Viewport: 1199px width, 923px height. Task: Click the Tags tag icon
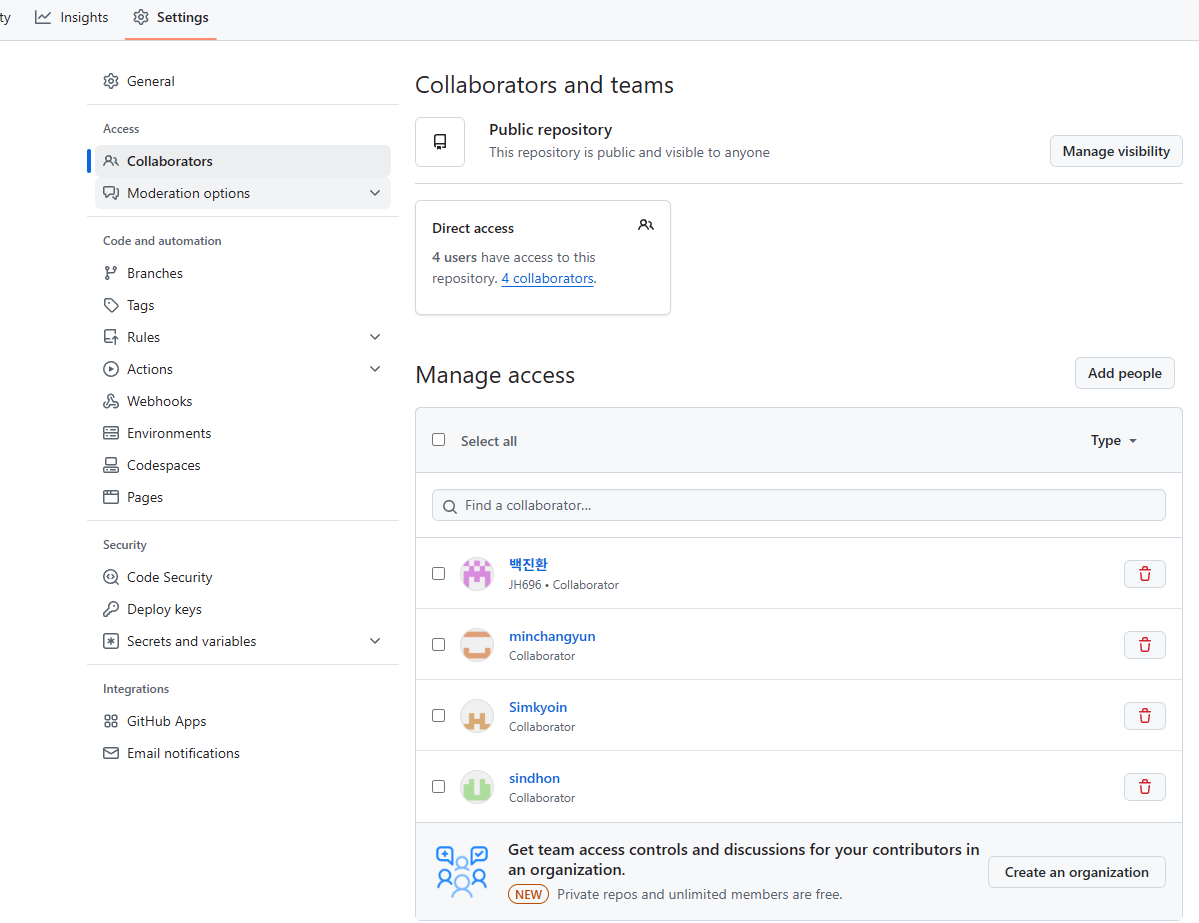coord(111,305)
